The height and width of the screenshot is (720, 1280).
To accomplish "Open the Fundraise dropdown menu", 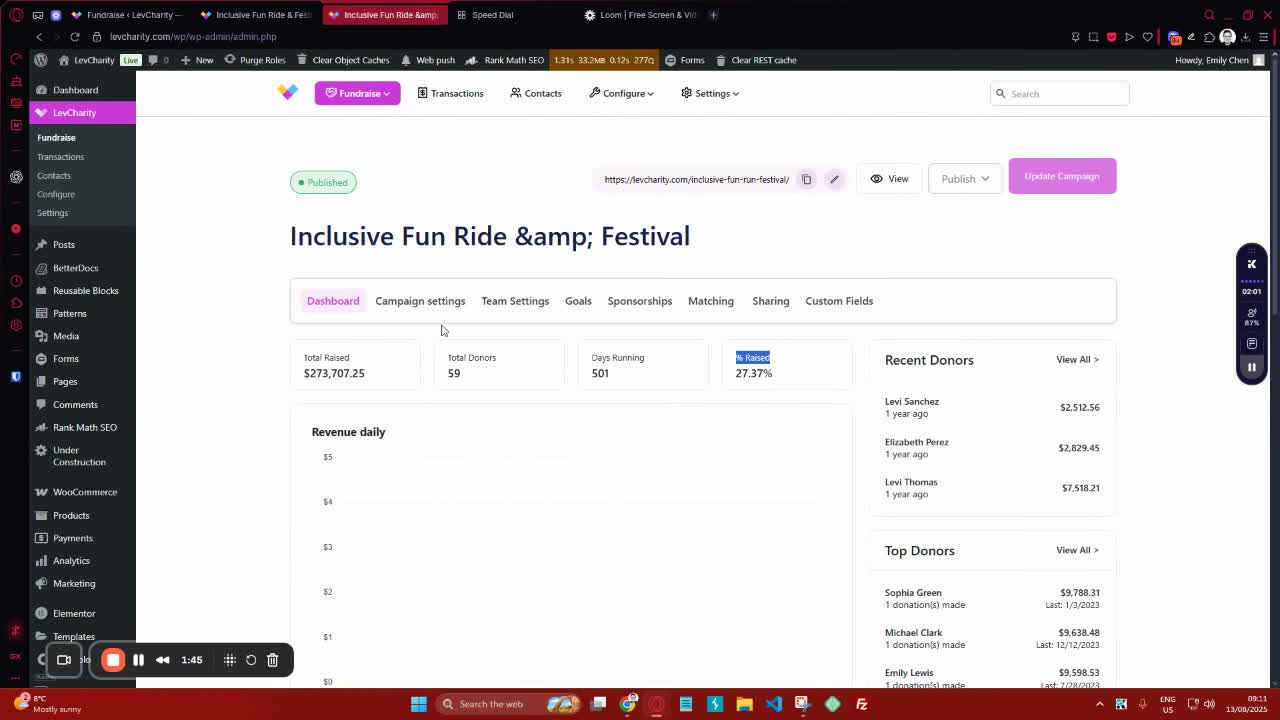I will [357, 93].
